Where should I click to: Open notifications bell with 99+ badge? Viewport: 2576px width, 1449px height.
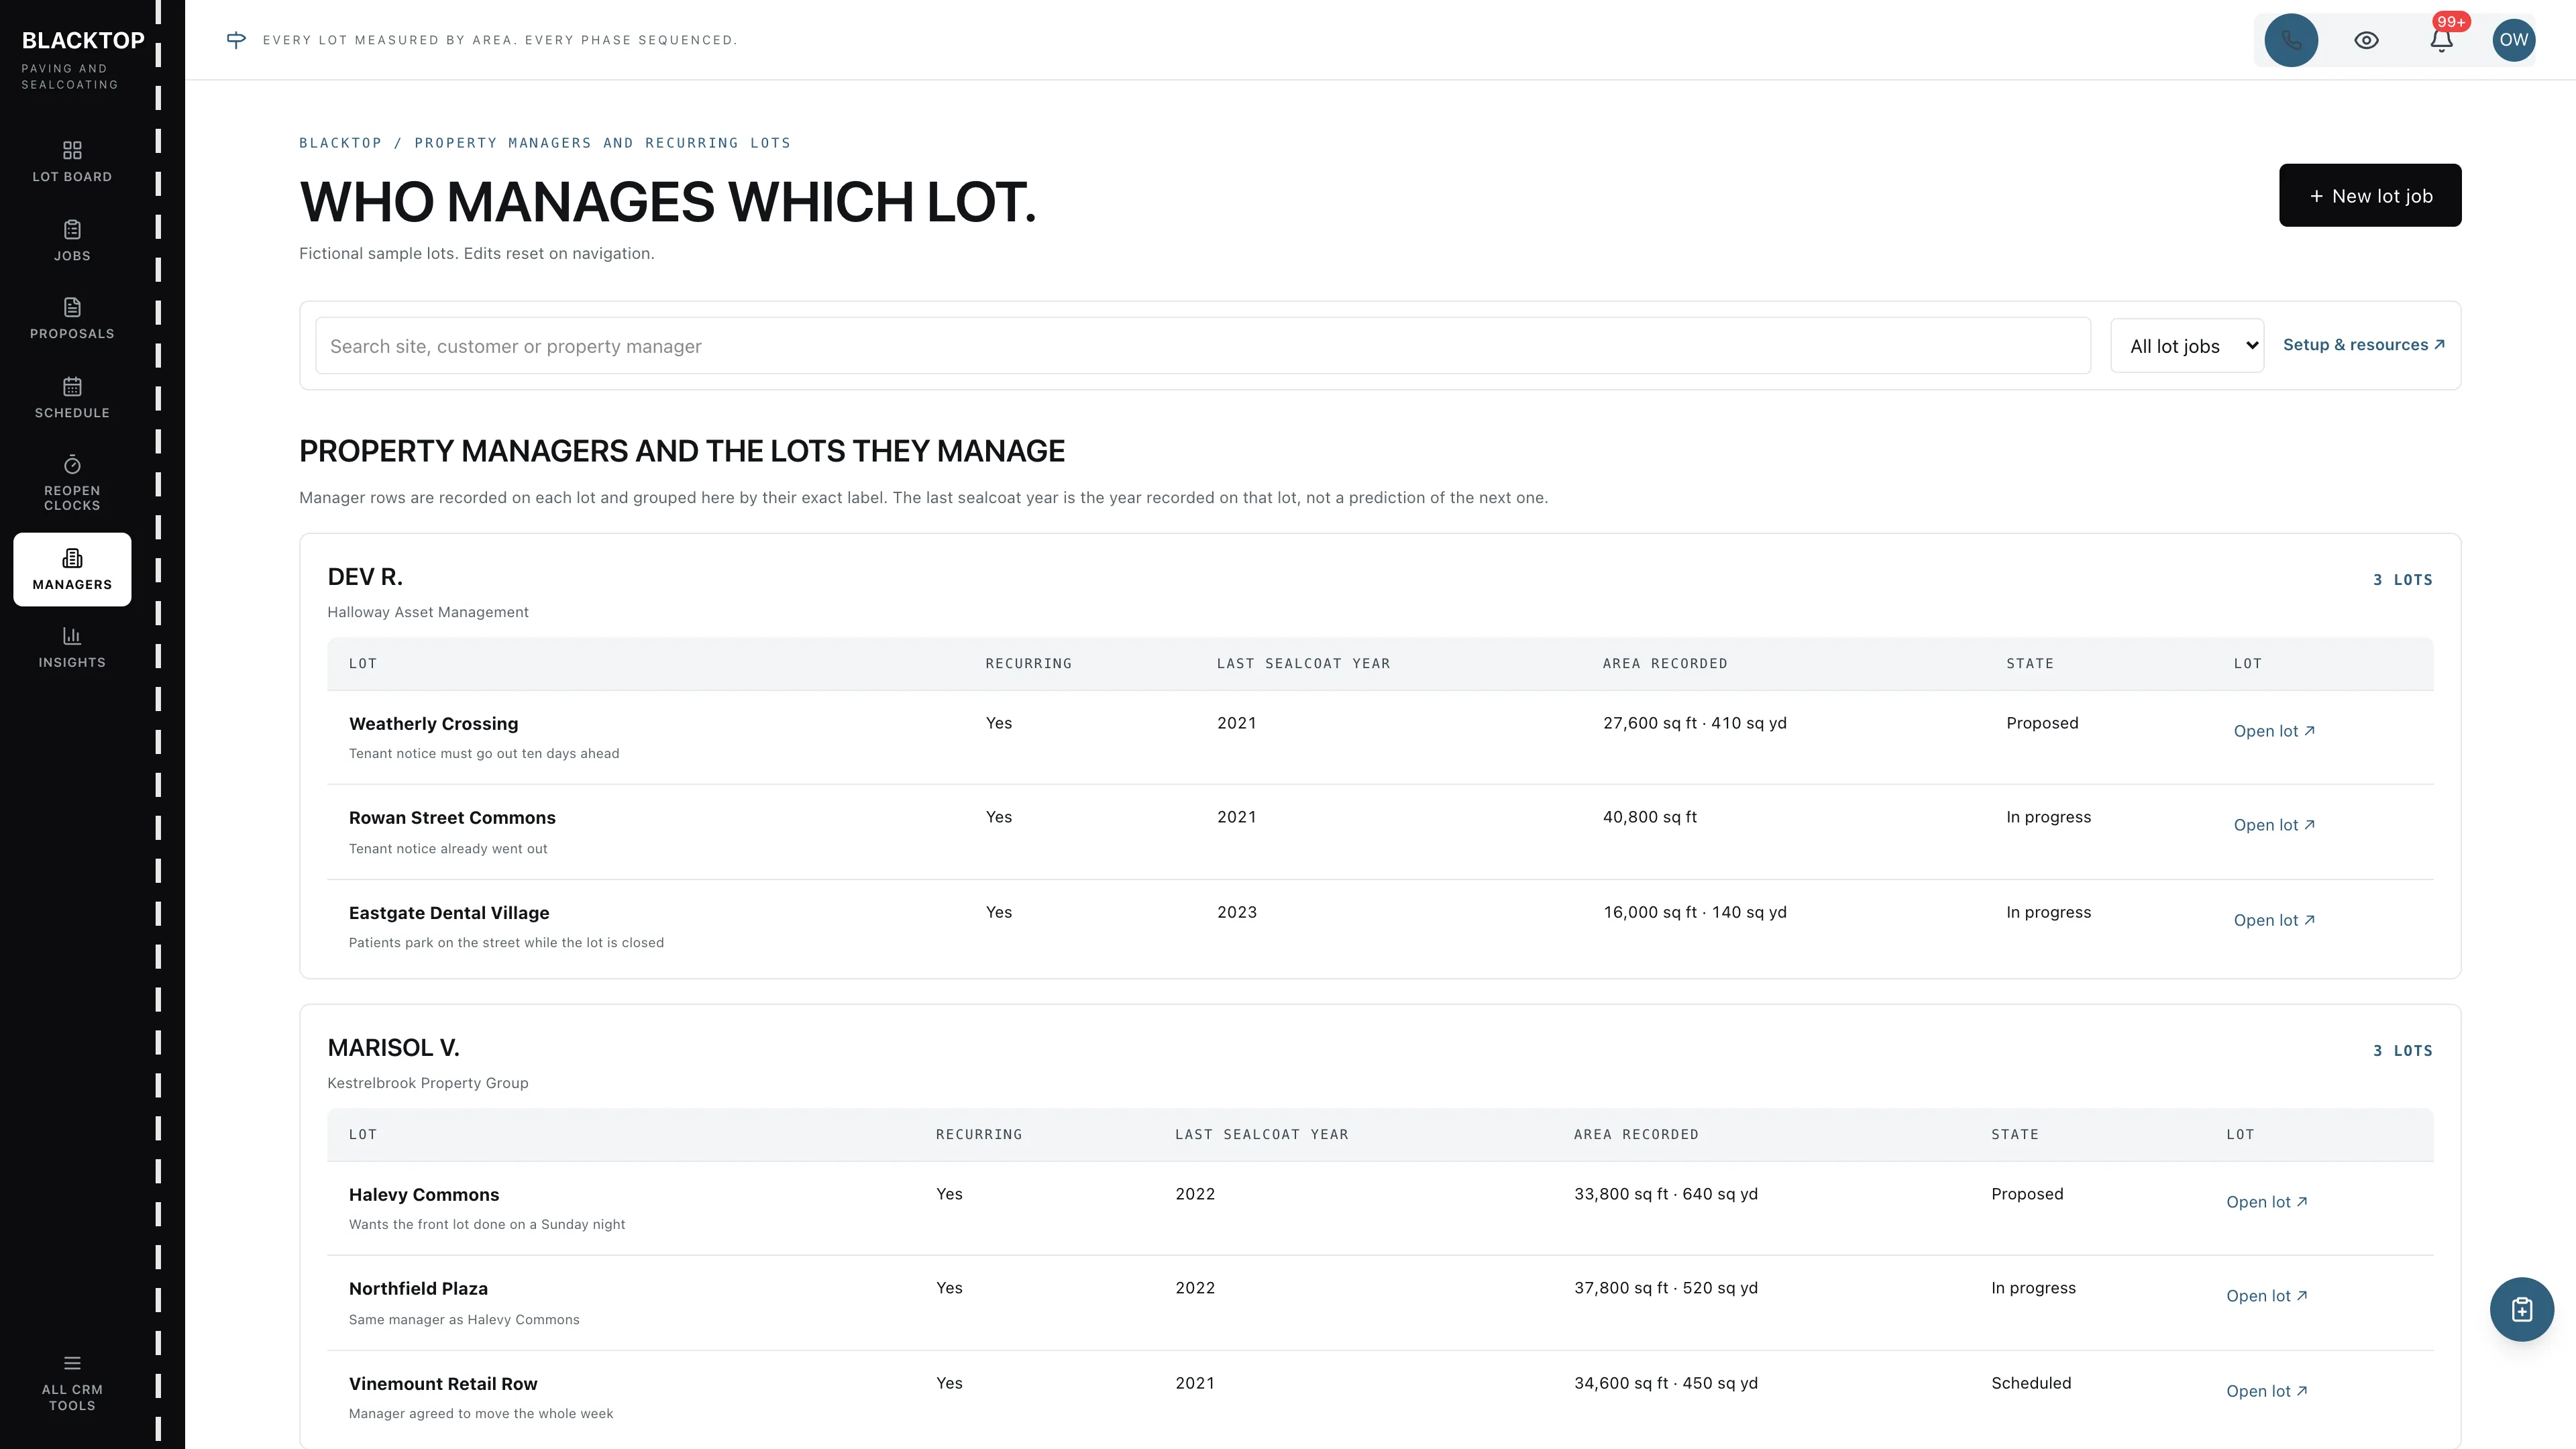[x=2441, y=40]
